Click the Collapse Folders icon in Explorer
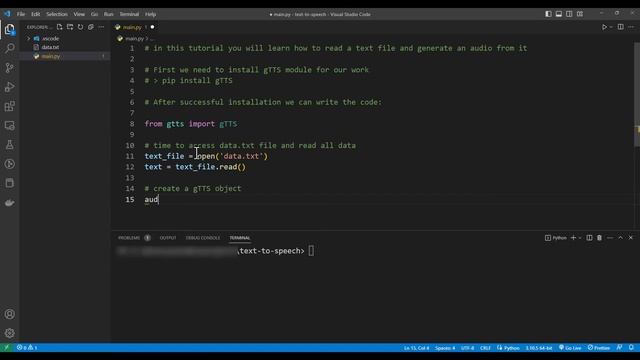Viewport: 640px width, 360px height. pos(91,27)
